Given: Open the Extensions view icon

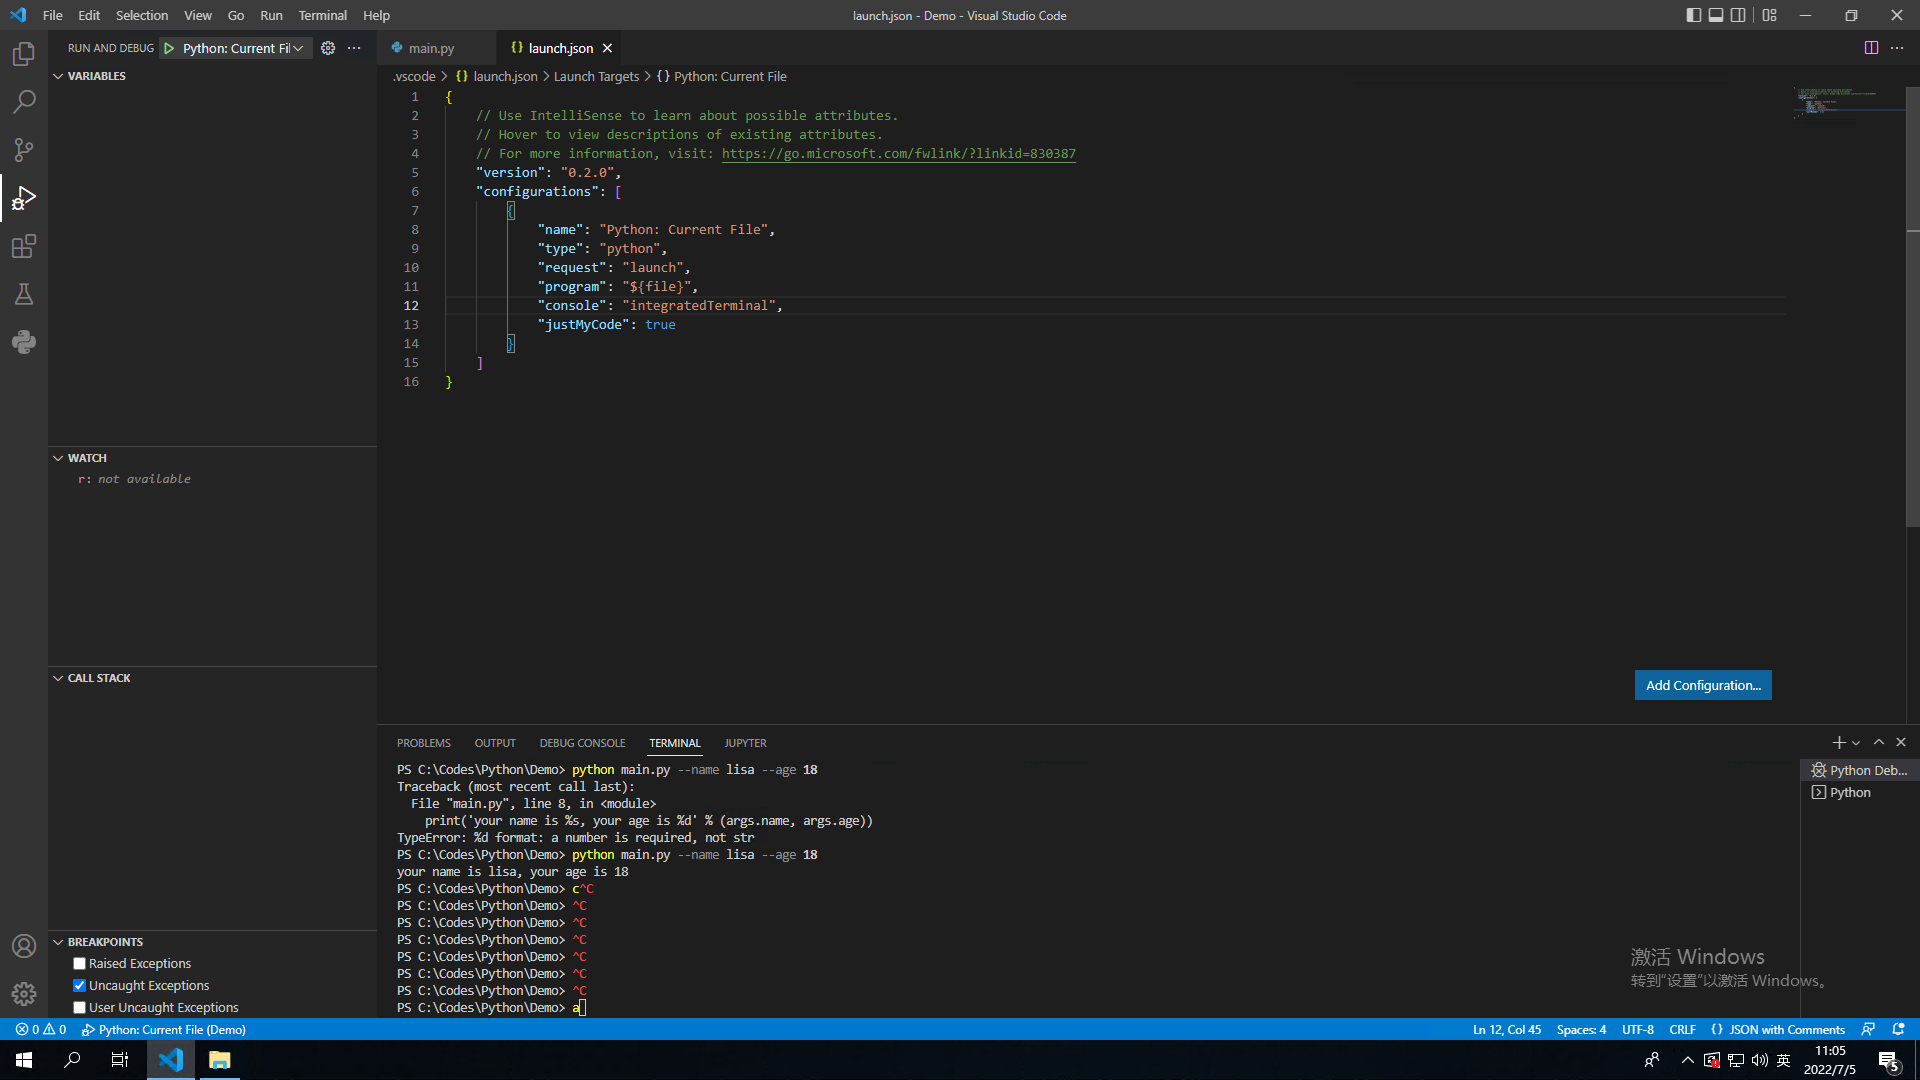Looking at the screenshot, I should 24,246.
